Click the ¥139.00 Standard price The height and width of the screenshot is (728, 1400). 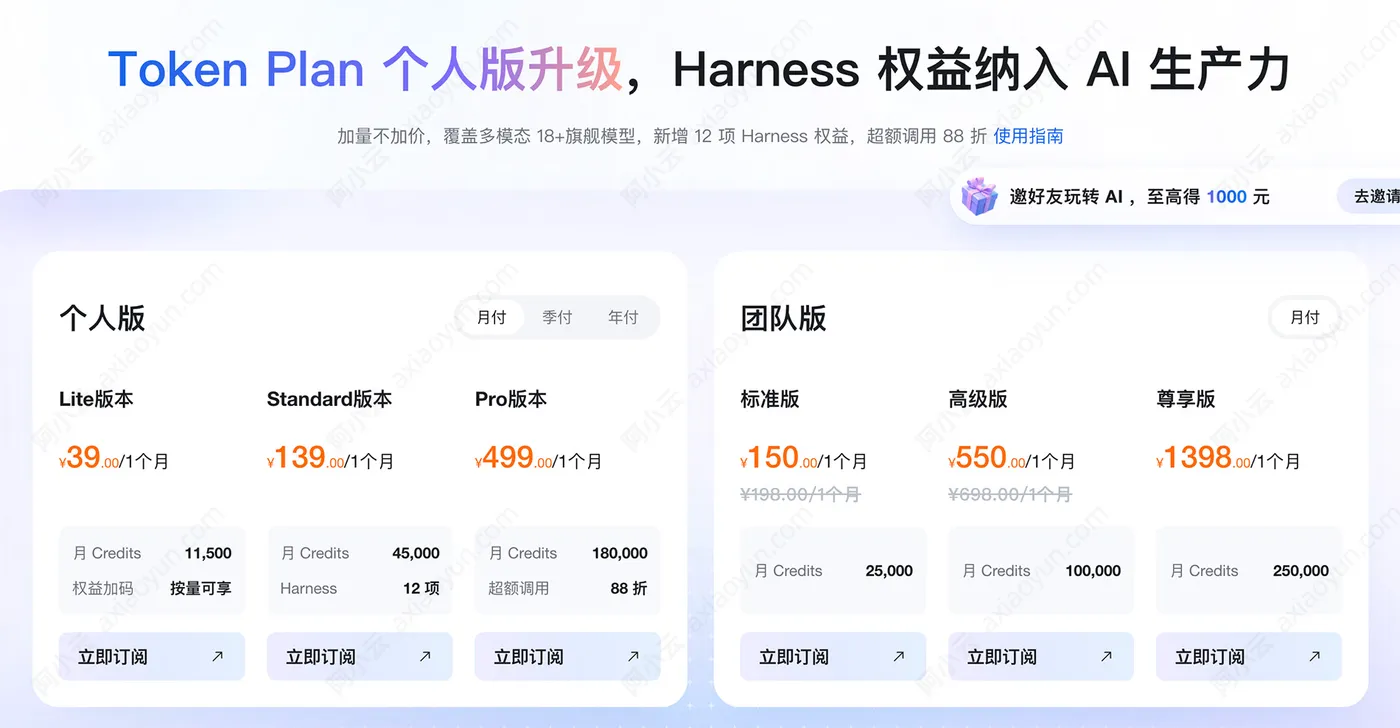305,459
